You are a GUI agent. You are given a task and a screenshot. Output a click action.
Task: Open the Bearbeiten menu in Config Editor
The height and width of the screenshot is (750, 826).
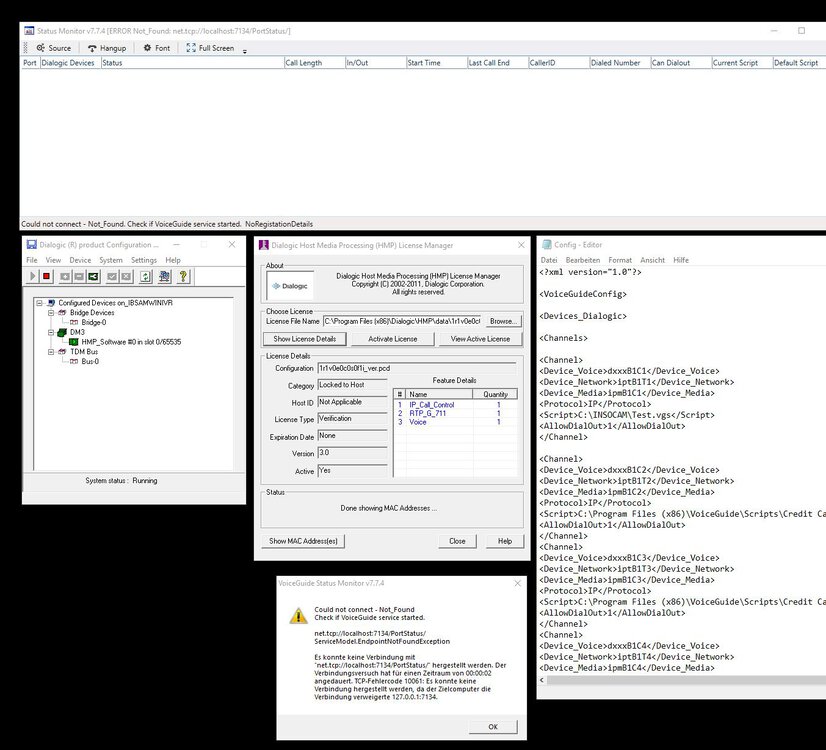[583, 260]
